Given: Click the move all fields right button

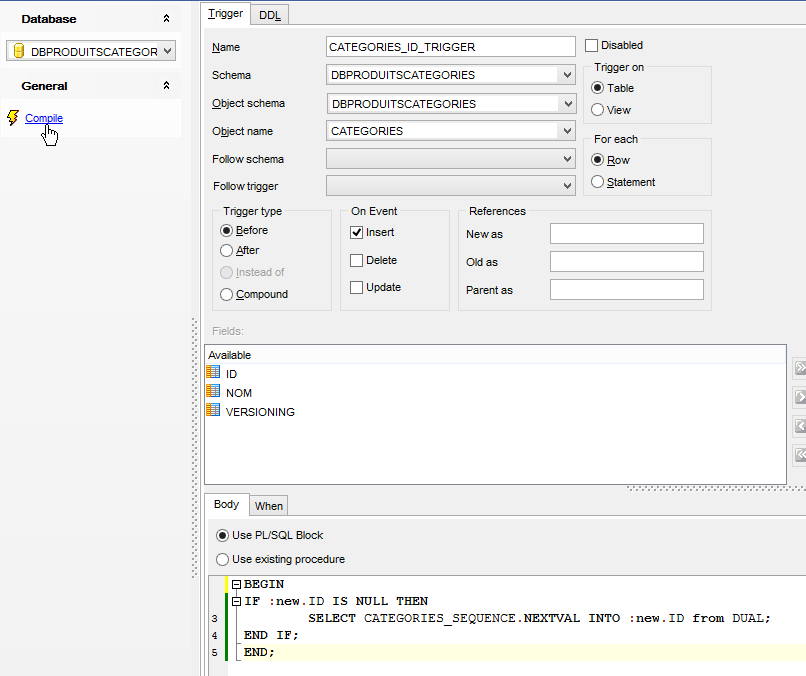Looking at the screenshot, I should [799, 369].
